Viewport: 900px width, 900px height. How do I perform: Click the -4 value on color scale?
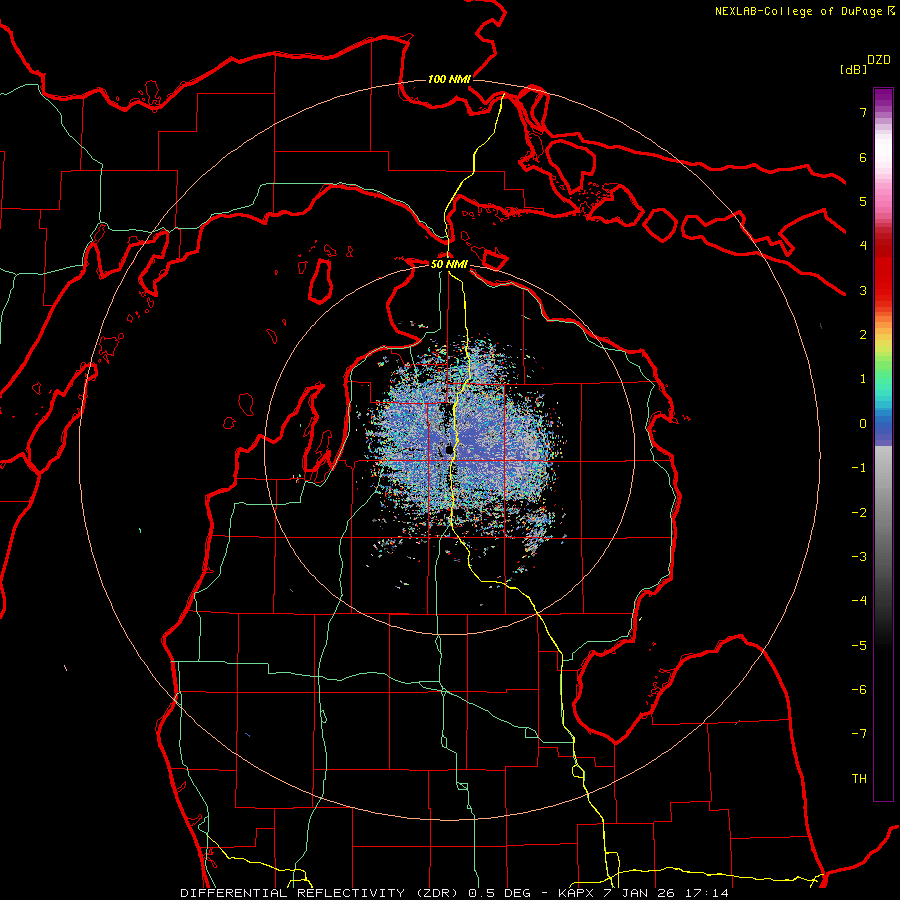pyautogui.click(x=859, y=601)
